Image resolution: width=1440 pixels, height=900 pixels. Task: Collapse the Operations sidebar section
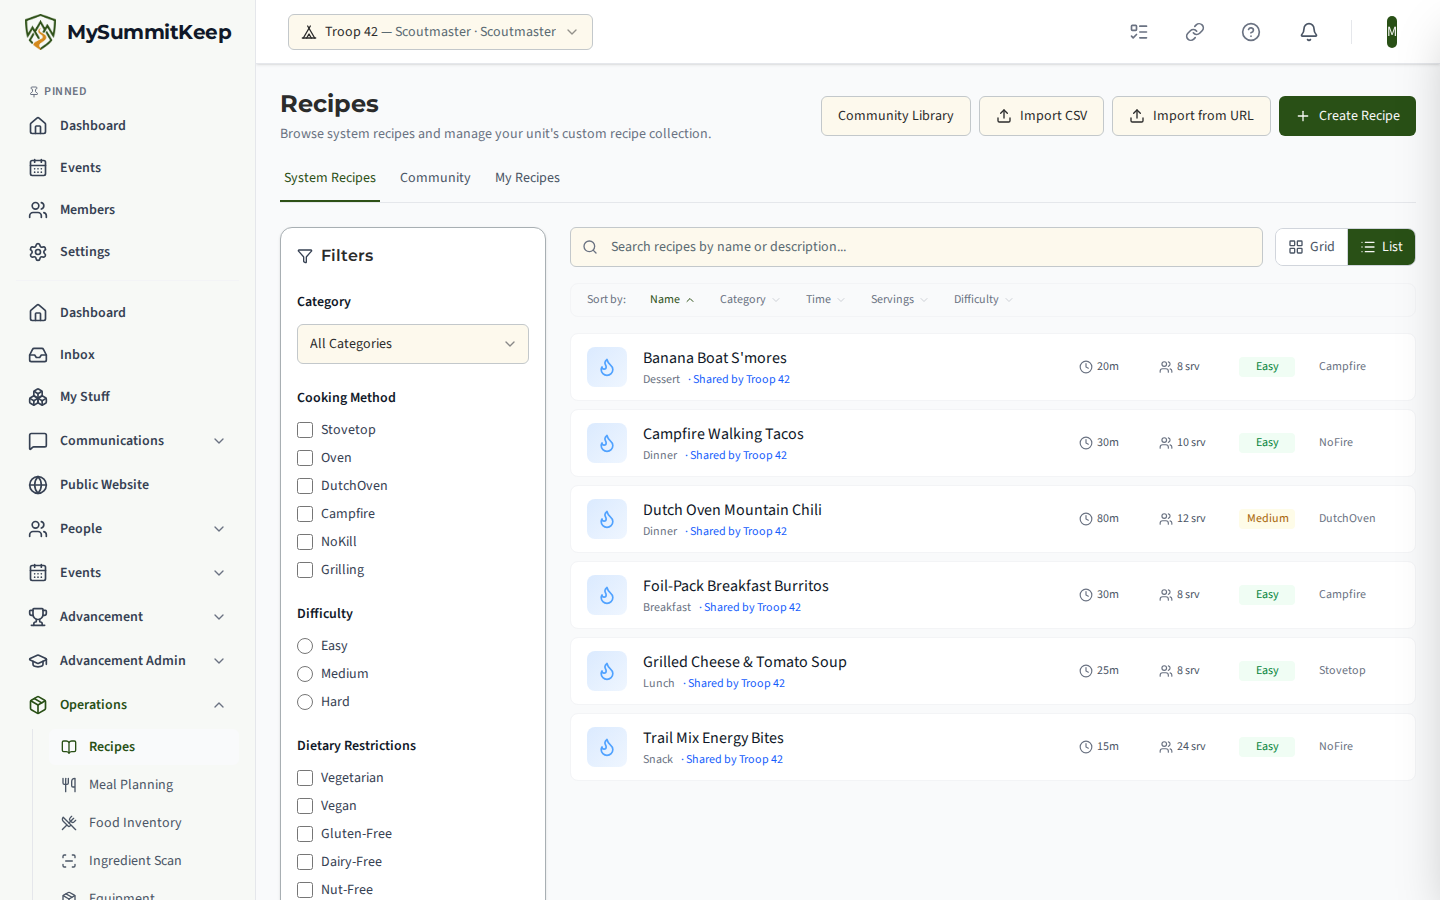pyautogui.click(x=127, y=705)
